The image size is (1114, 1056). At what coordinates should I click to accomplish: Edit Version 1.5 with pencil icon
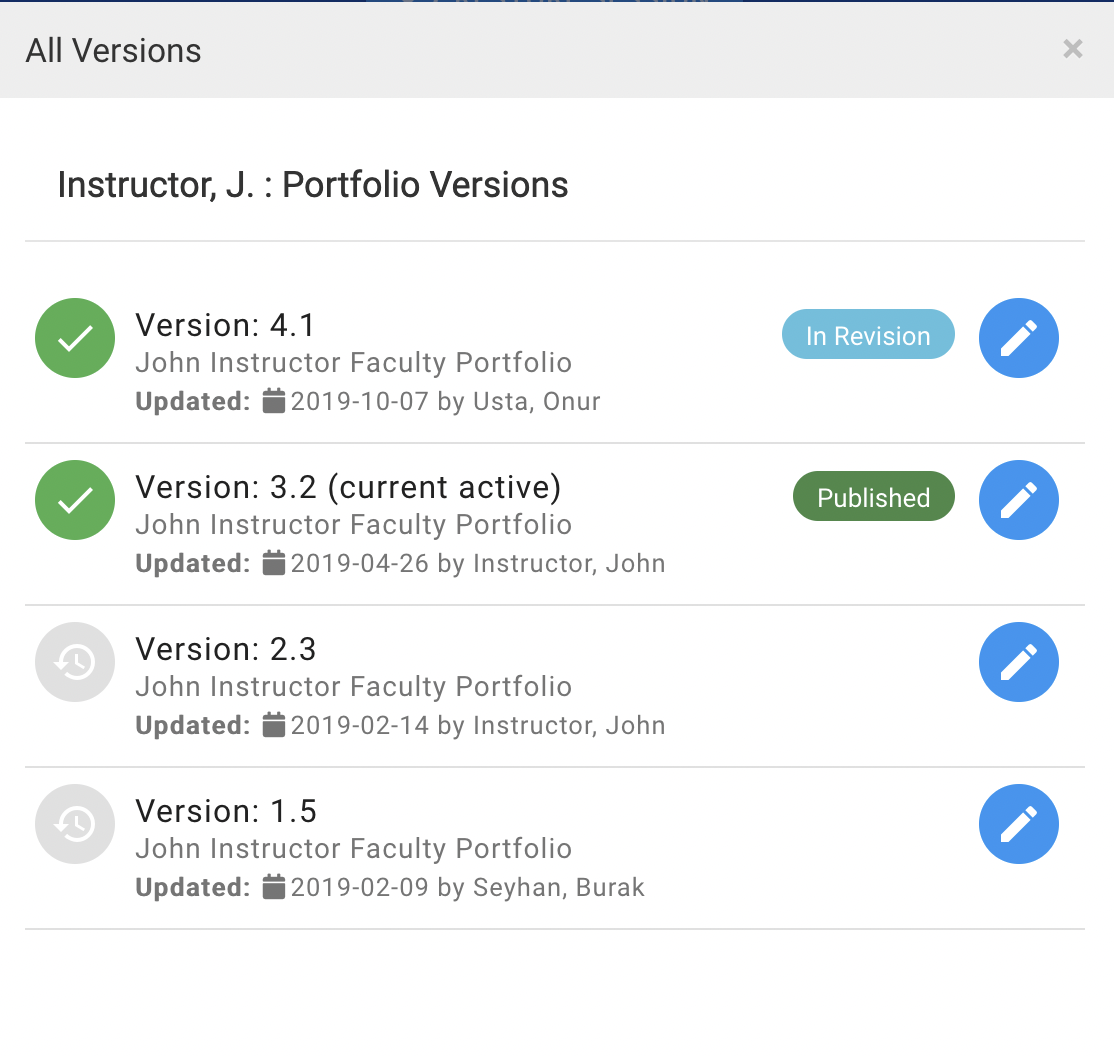(x=1018, y=824)
